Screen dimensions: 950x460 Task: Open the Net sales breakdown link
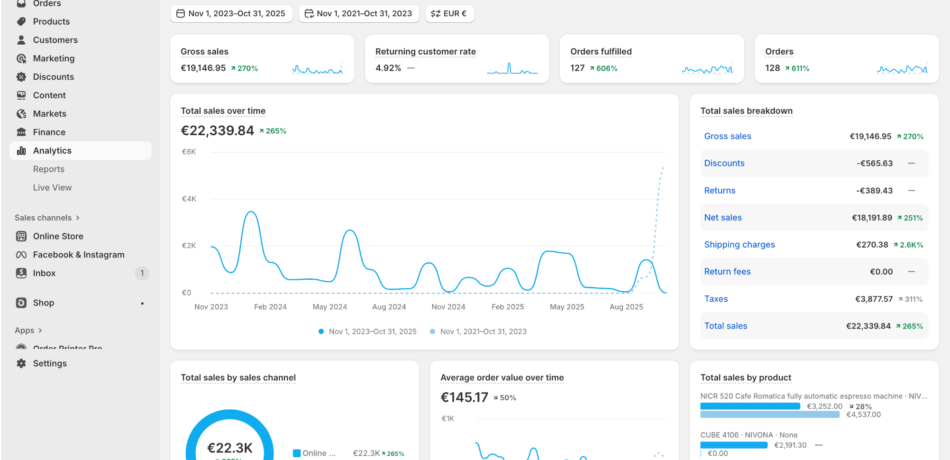(722, 217)
